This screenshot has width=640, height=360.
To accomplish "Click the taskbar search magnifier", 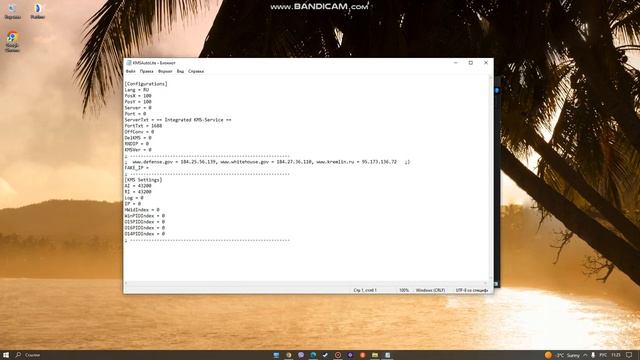I will pos(18,355).
